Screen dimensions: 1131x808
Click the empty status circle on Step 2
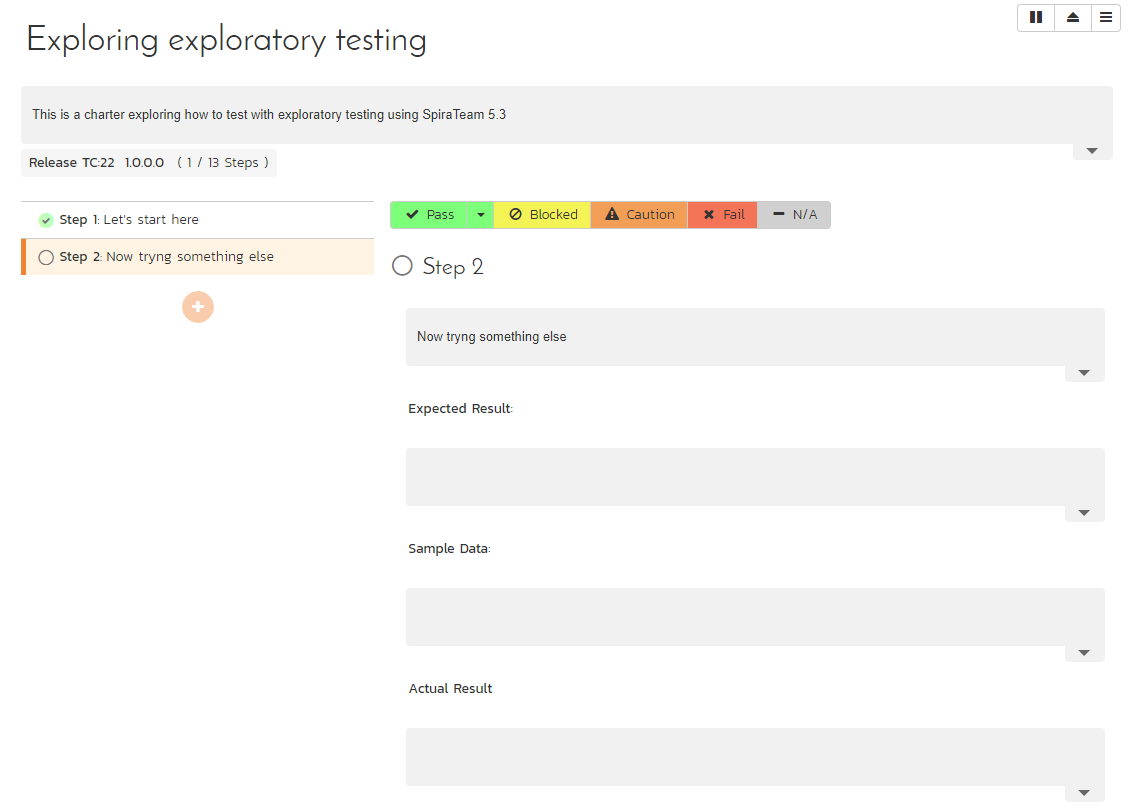click(x=46, y=257)
